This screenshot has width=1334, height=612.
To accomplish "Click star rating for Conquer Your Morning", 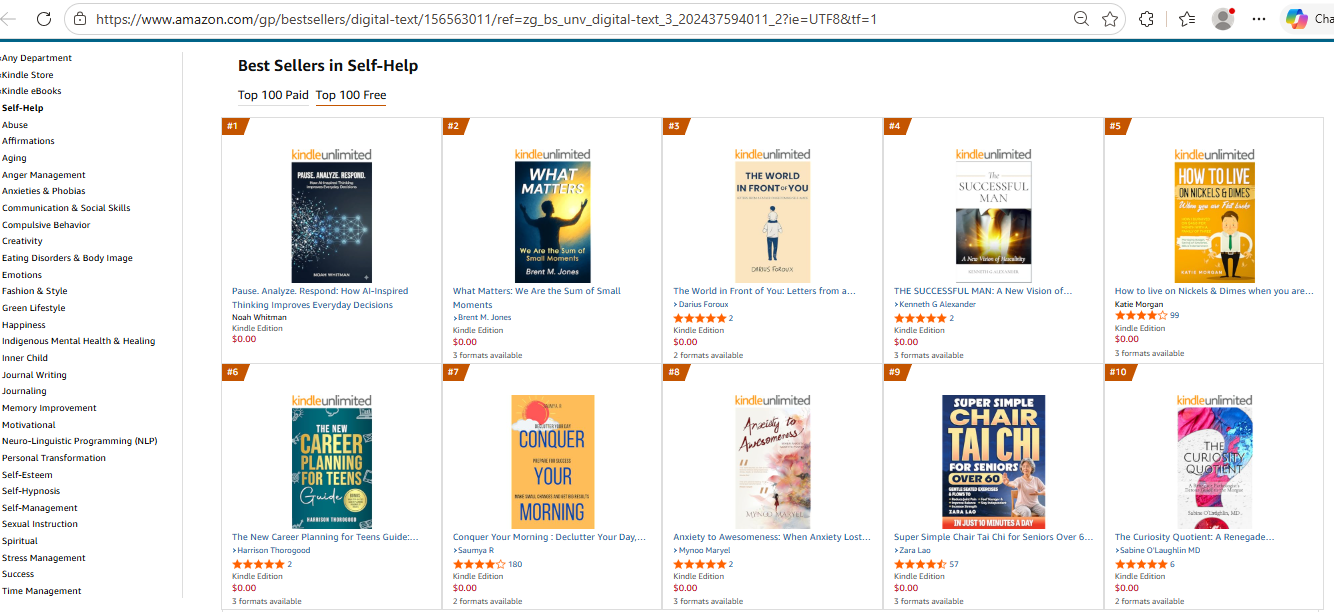I will [479, 564].
